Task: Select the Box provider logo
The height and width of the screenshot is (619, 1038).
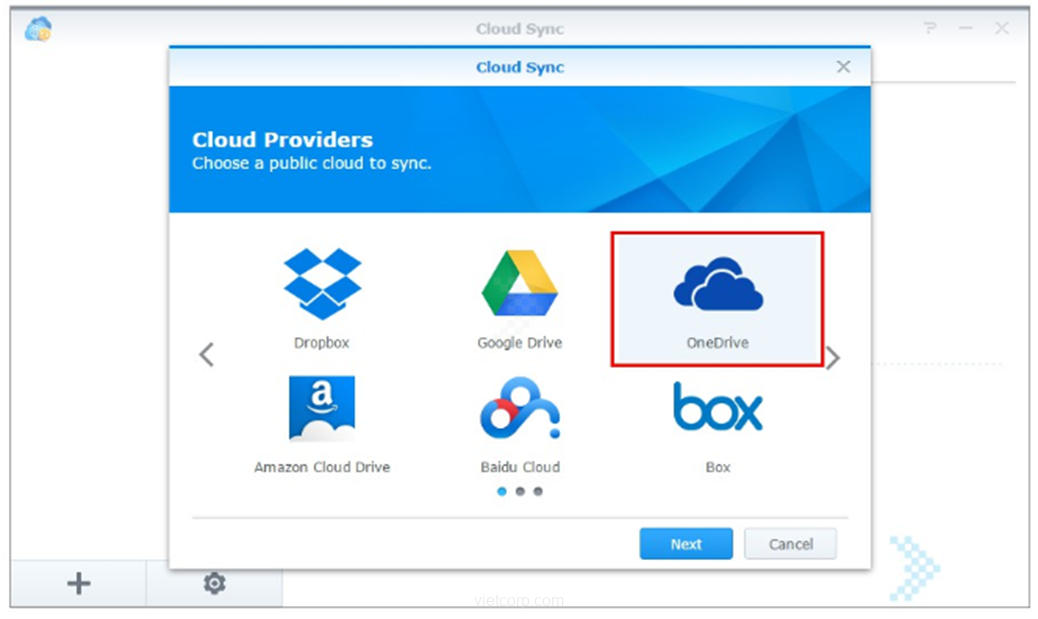Action: coord(717,406)
